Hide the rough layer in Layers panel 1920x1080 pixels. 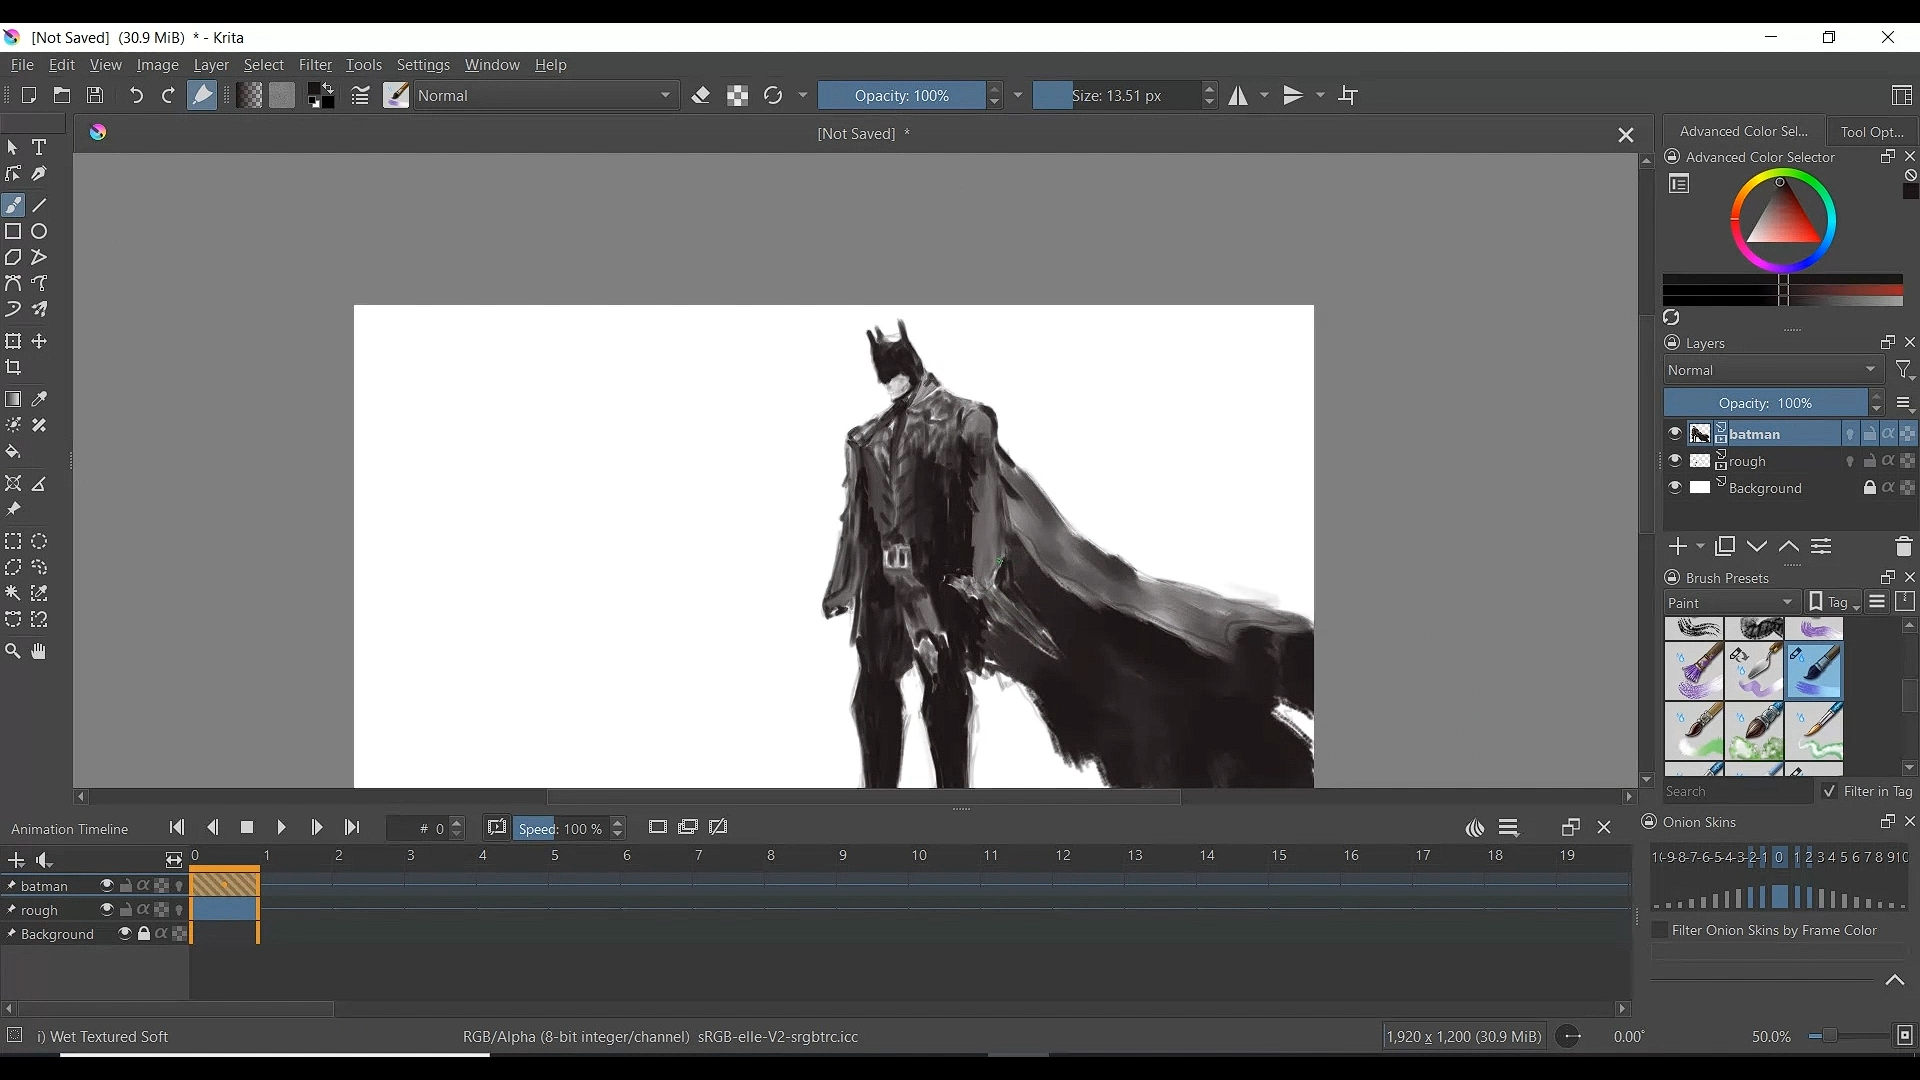click(x=1675, y=461)
